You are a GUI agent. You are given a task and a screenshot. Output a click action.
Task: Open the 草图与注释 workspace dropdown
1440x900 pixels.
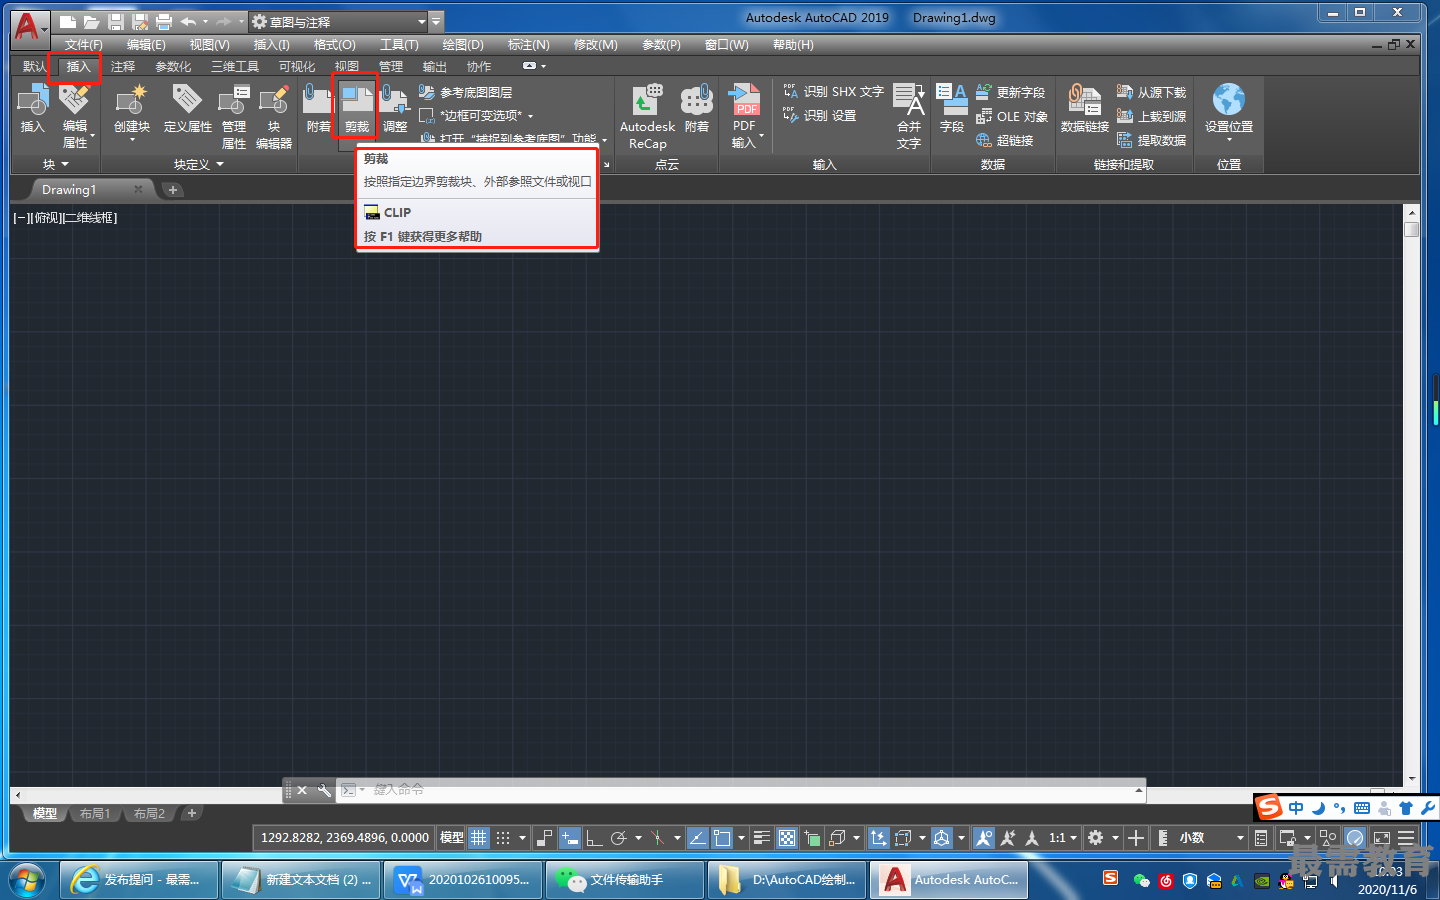pos(340,21)
